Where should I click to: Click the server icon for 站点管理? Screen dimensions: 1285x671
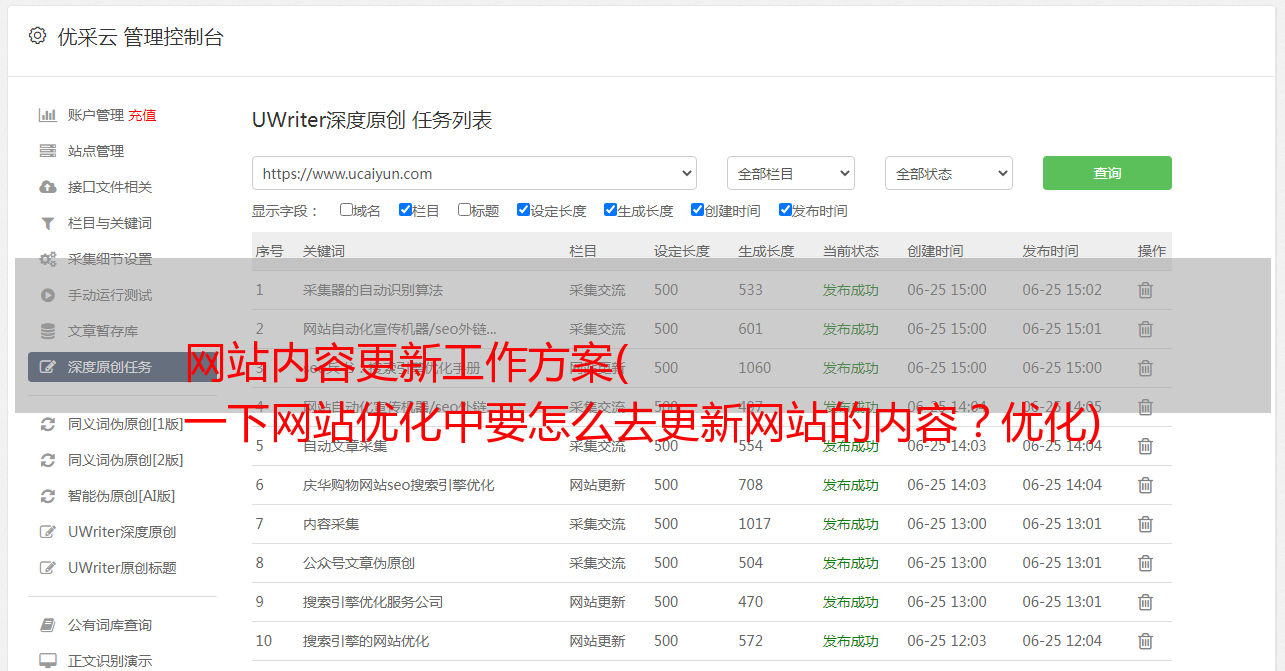point(47,151)
